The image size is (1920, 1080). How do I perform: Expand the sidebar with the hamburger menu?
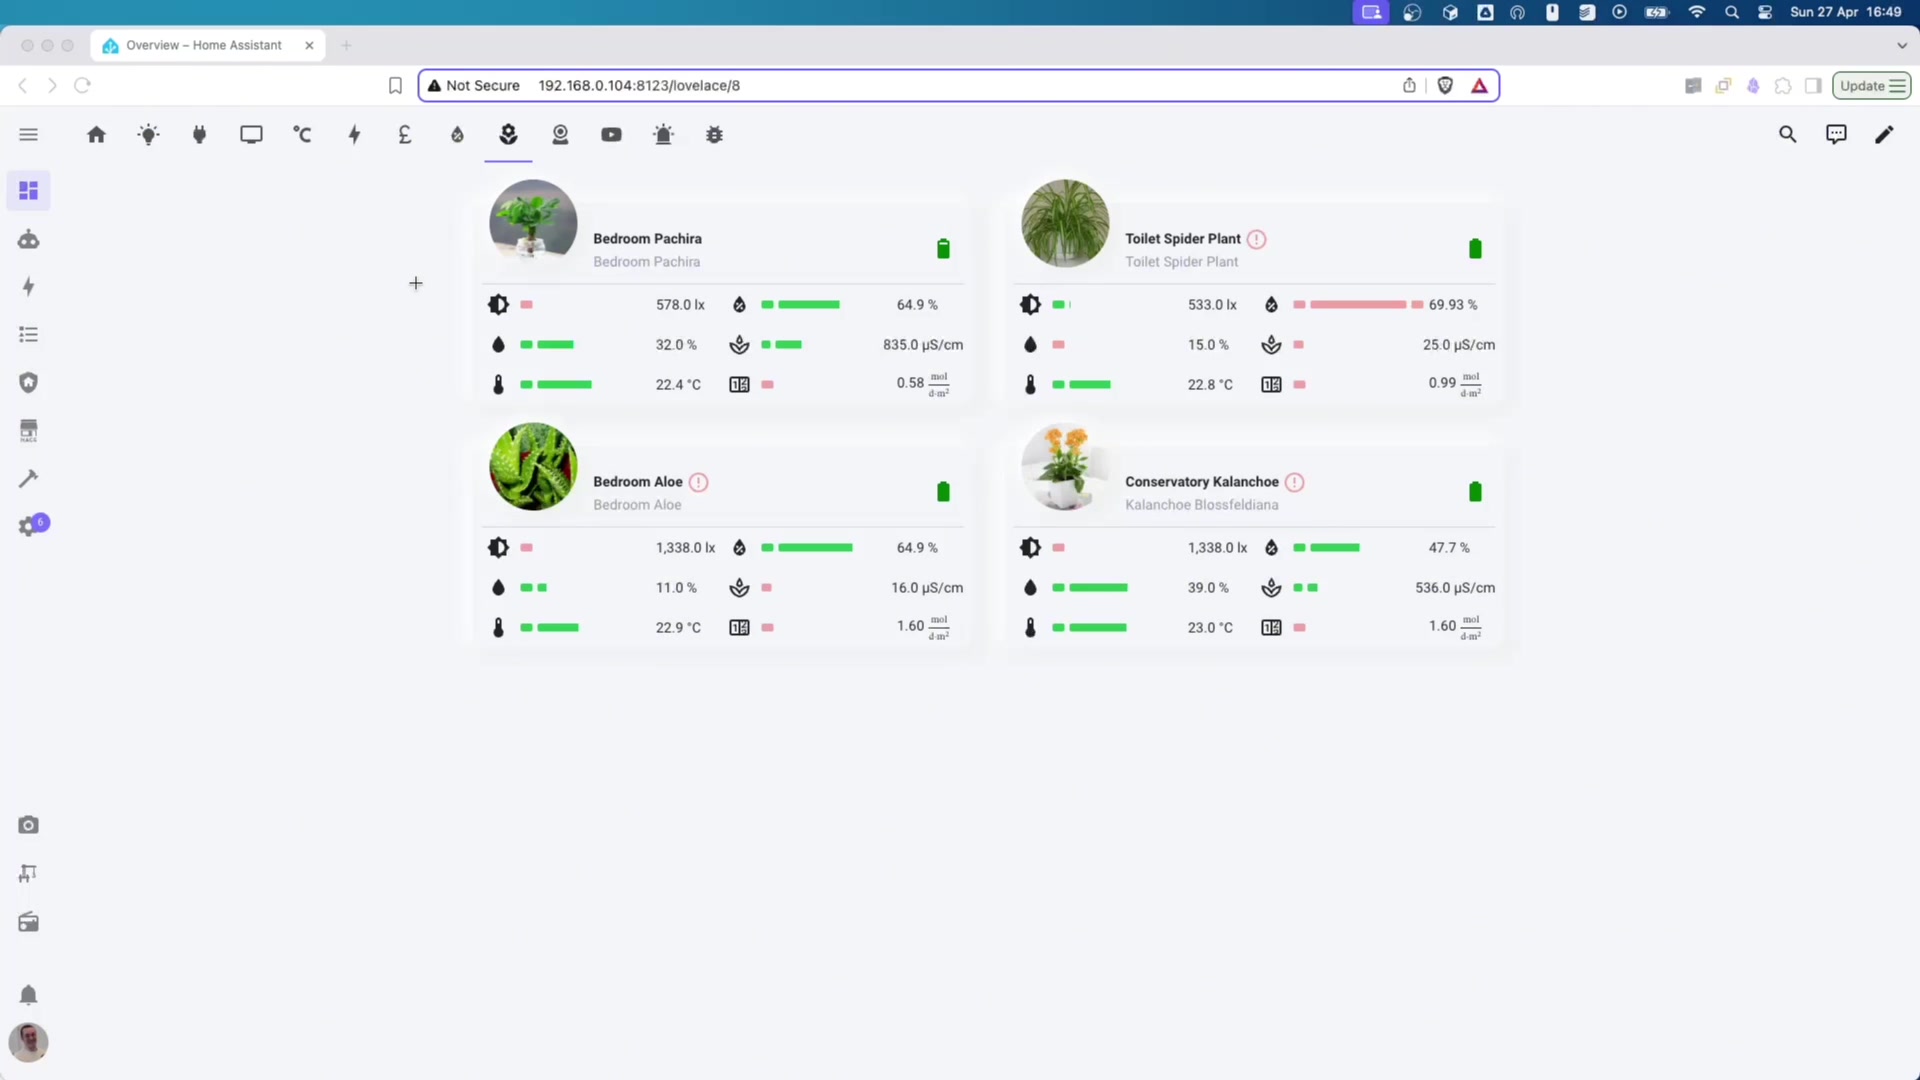point(28,134)
